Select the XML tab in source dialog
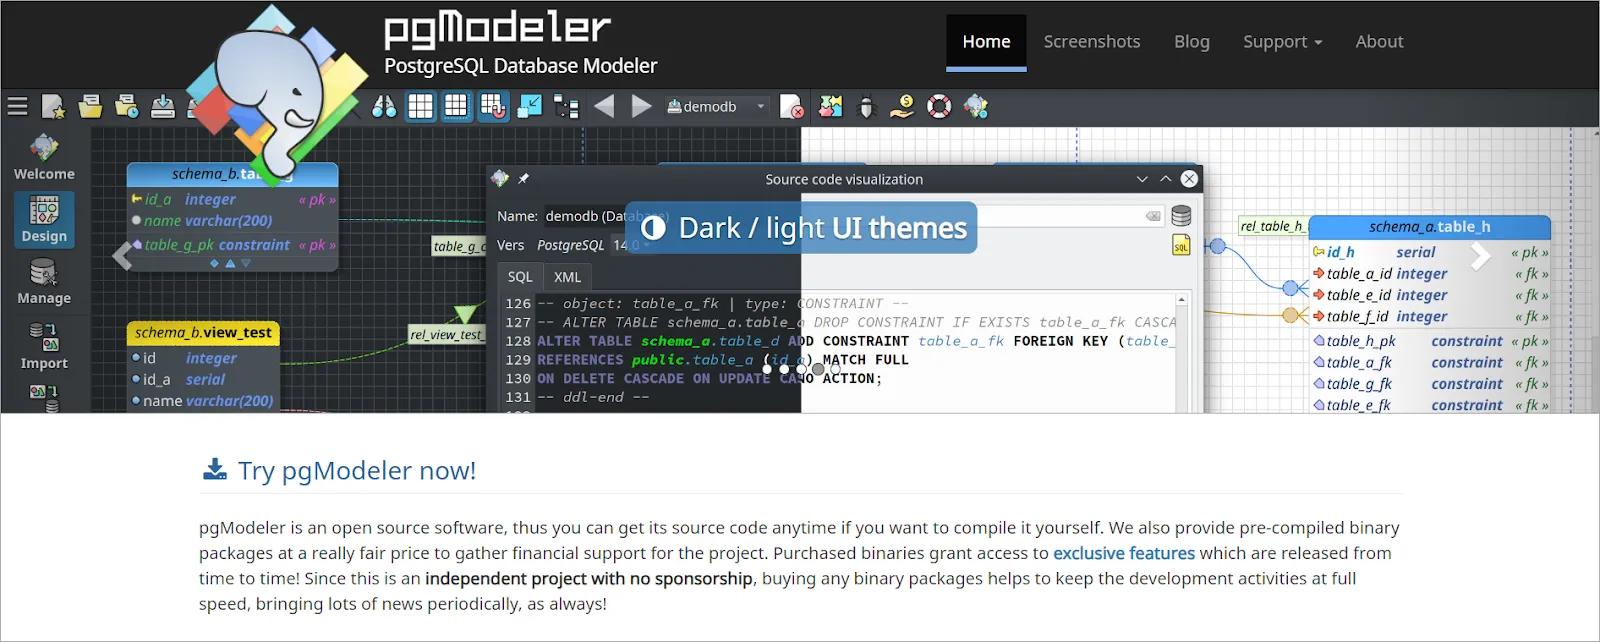The width and height of the screenshot is (1600, 642). 567,277
